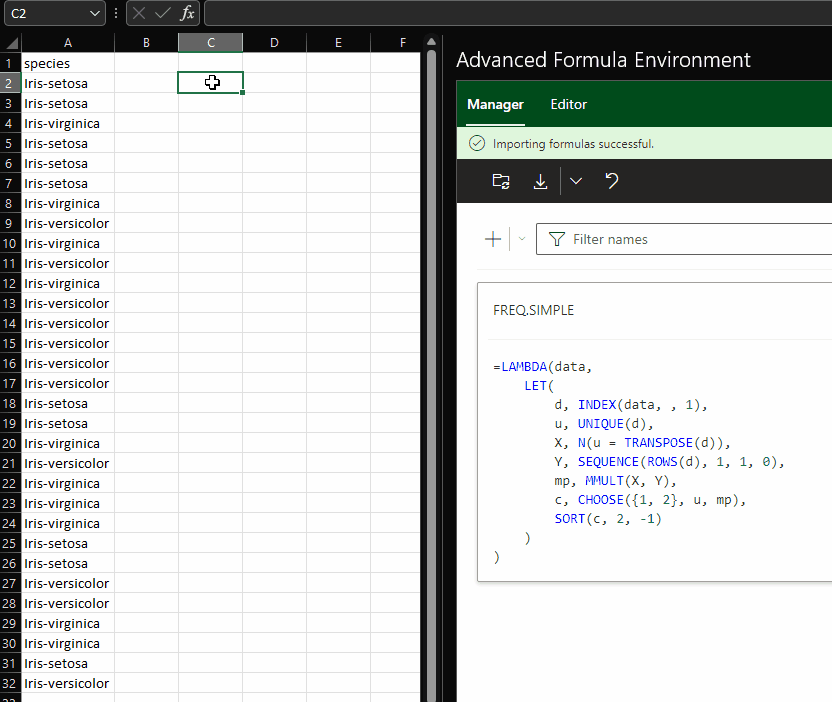Click the undo icon in the AFE toolbar

pyautogui.click(x=610, y=181)
